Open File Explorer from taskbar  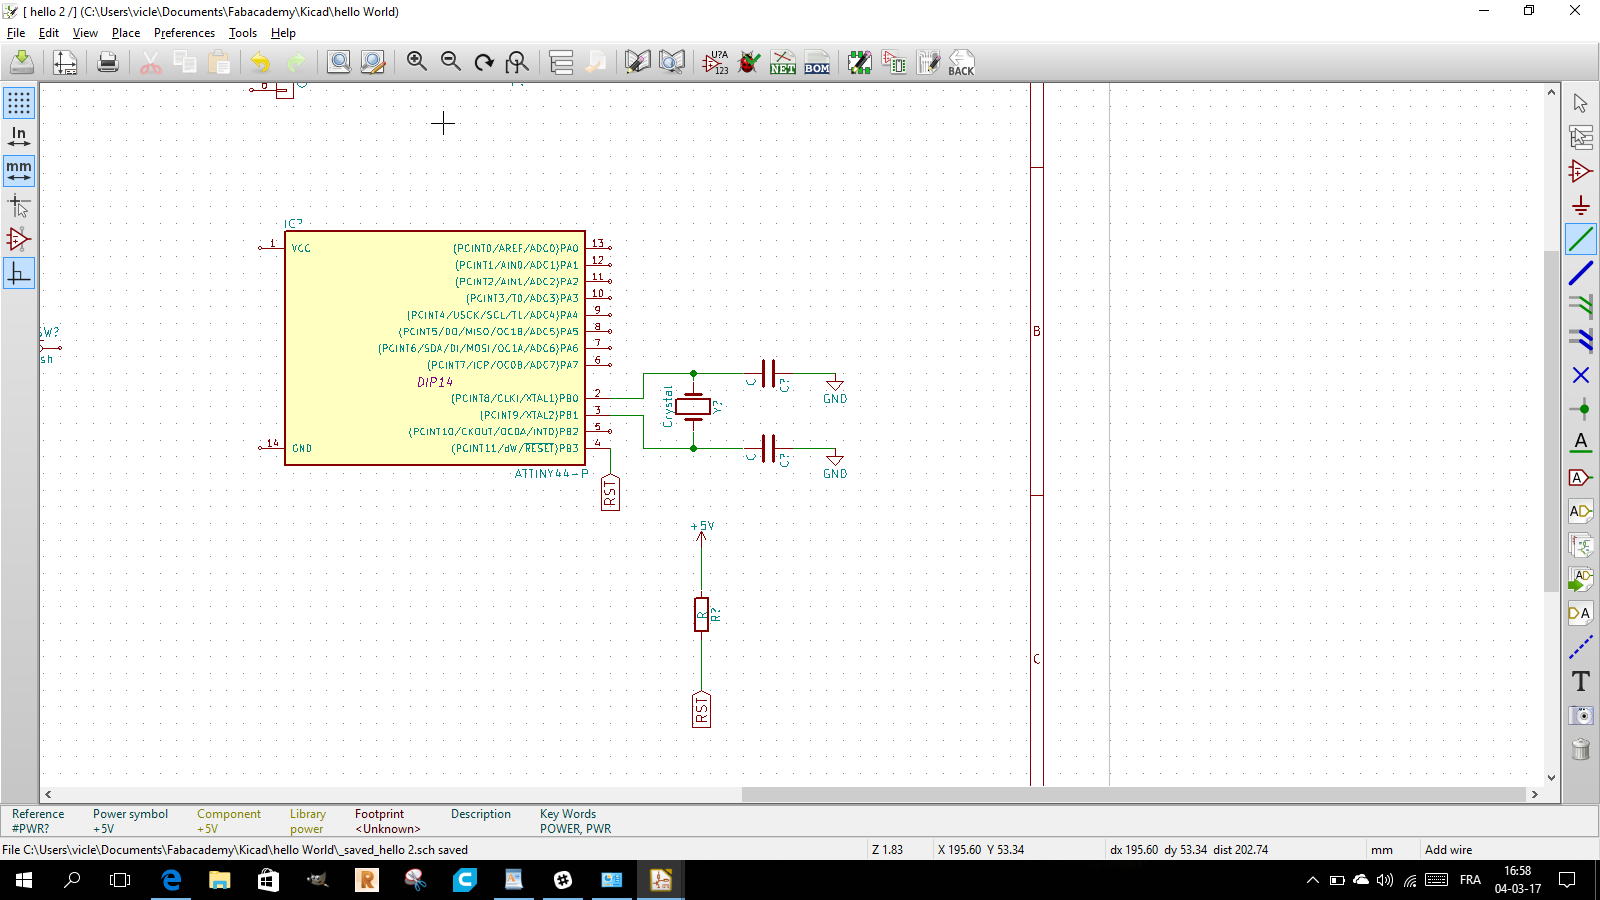[x=219, y=880]
